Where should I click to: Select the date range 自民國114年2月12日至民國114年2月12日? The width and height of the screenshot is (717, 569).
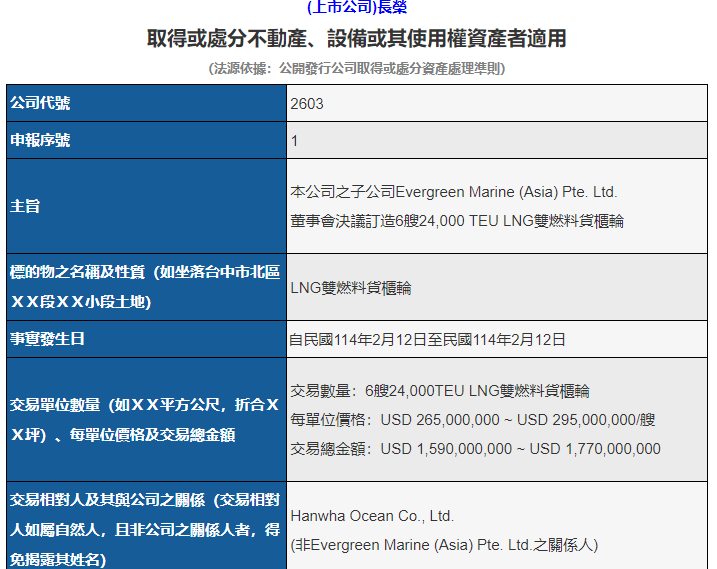[427, 340]
